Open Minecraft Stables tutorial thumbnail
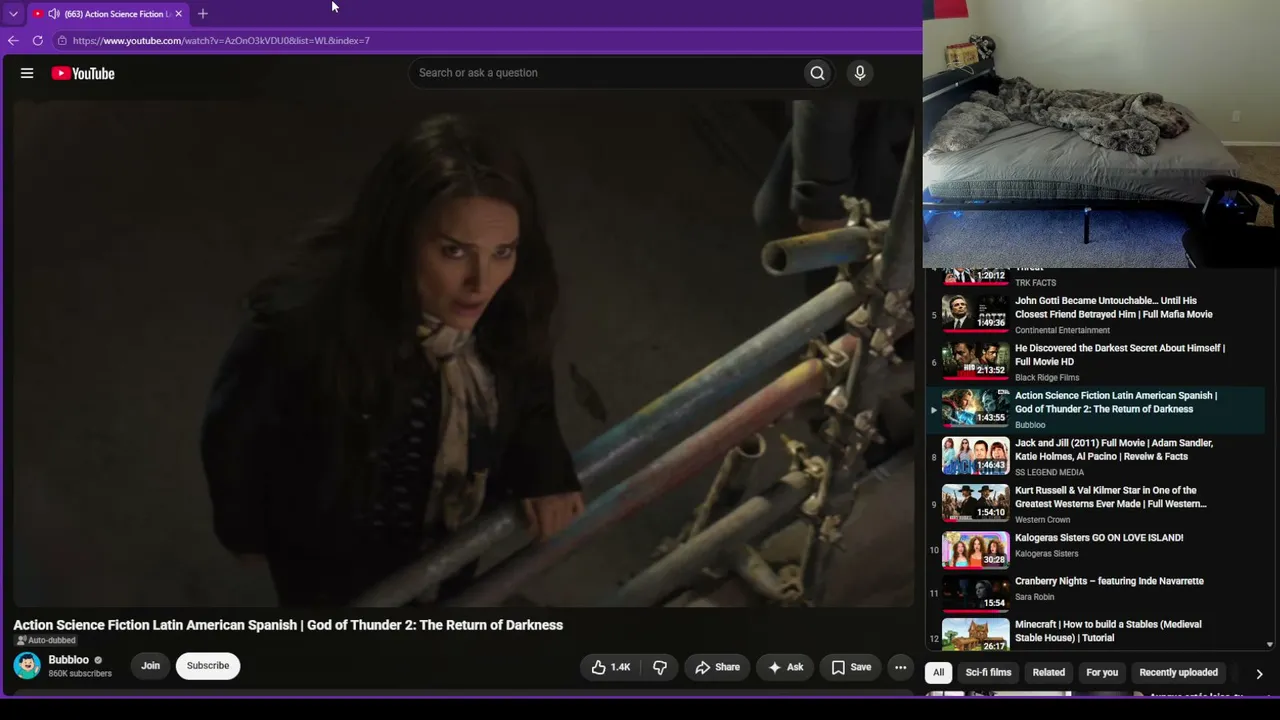The width and height of the screenshot is (1280, 720). point(975,636)
